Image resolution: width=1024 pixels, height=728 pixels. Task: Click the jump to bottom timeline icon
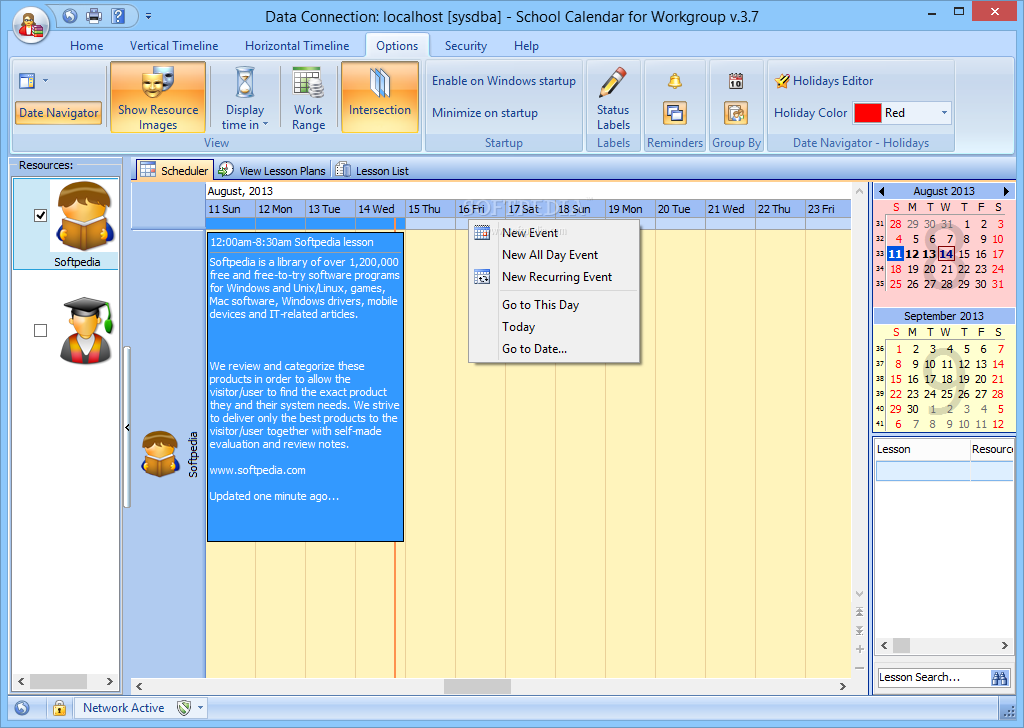point(859,630)
